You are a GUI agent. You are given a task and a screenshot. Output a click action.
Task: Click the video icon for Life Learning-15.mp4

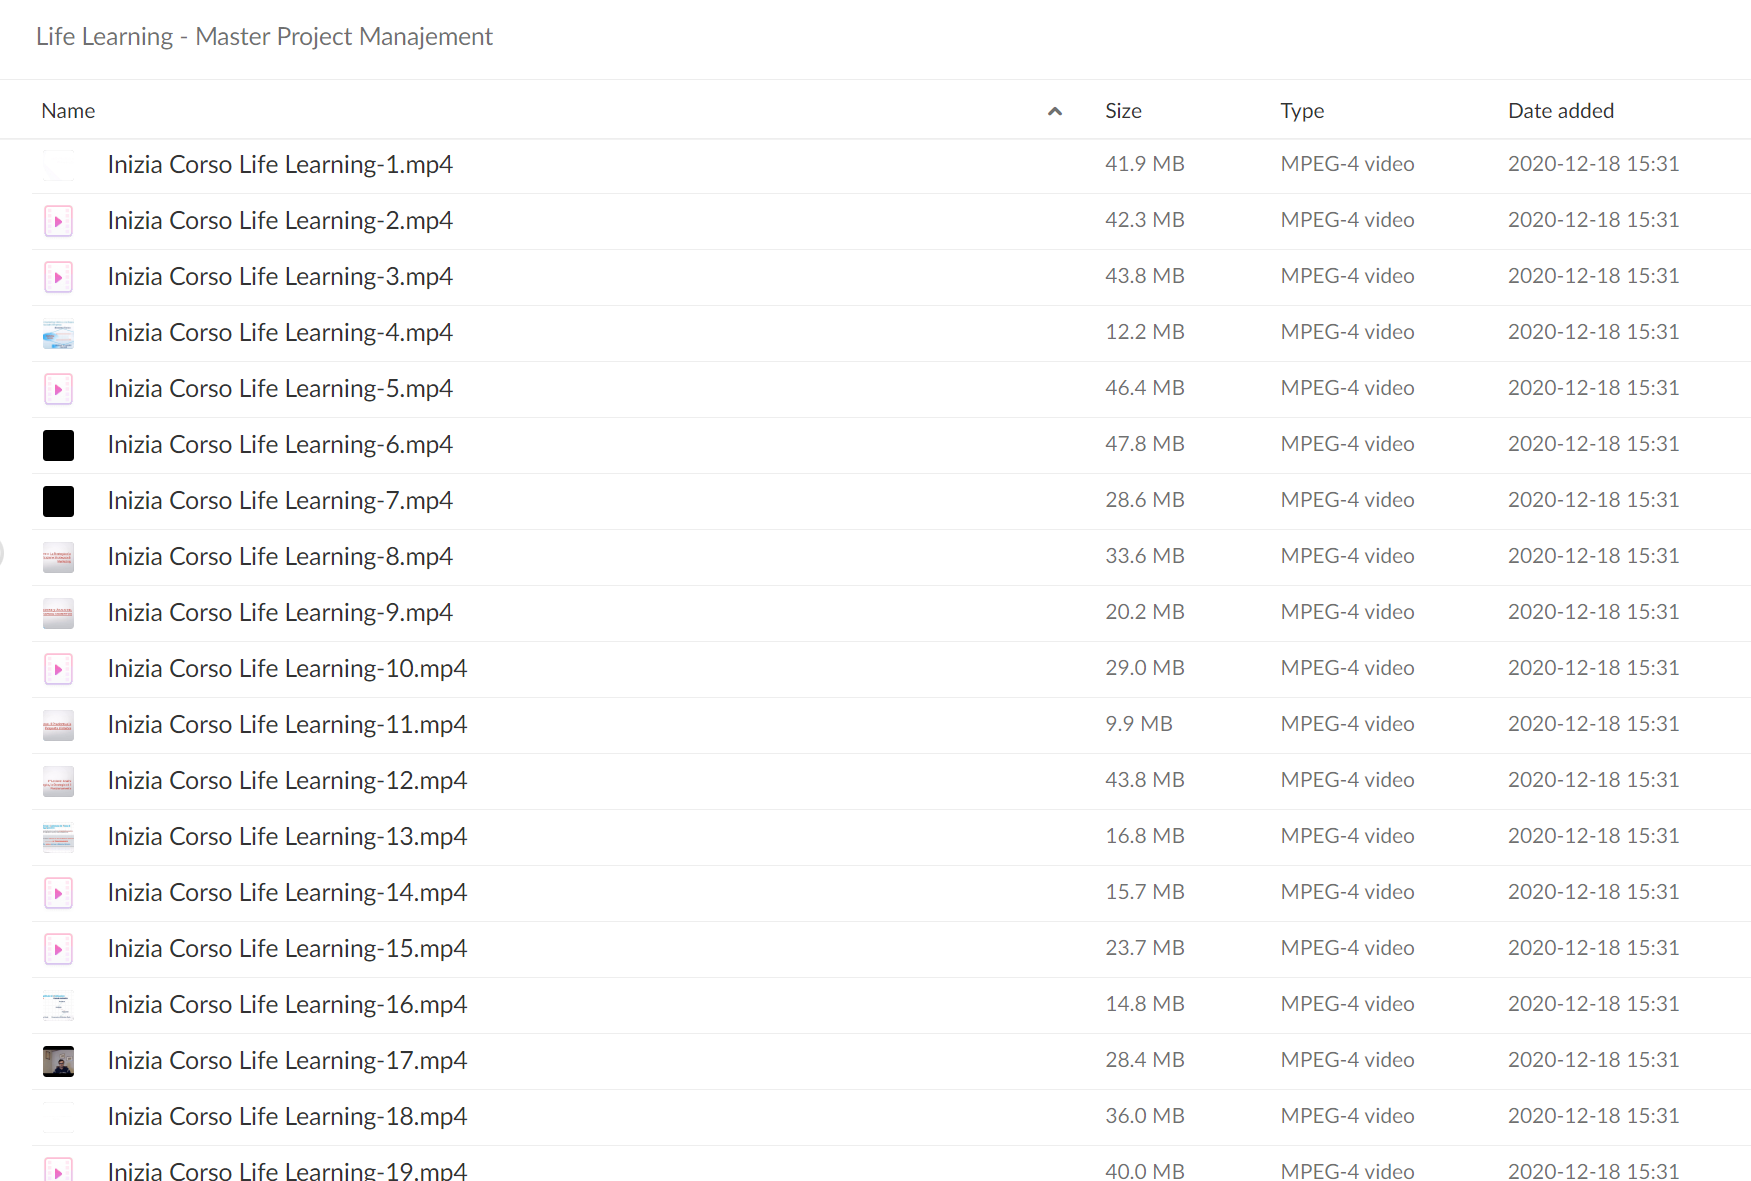pos(58,949)
